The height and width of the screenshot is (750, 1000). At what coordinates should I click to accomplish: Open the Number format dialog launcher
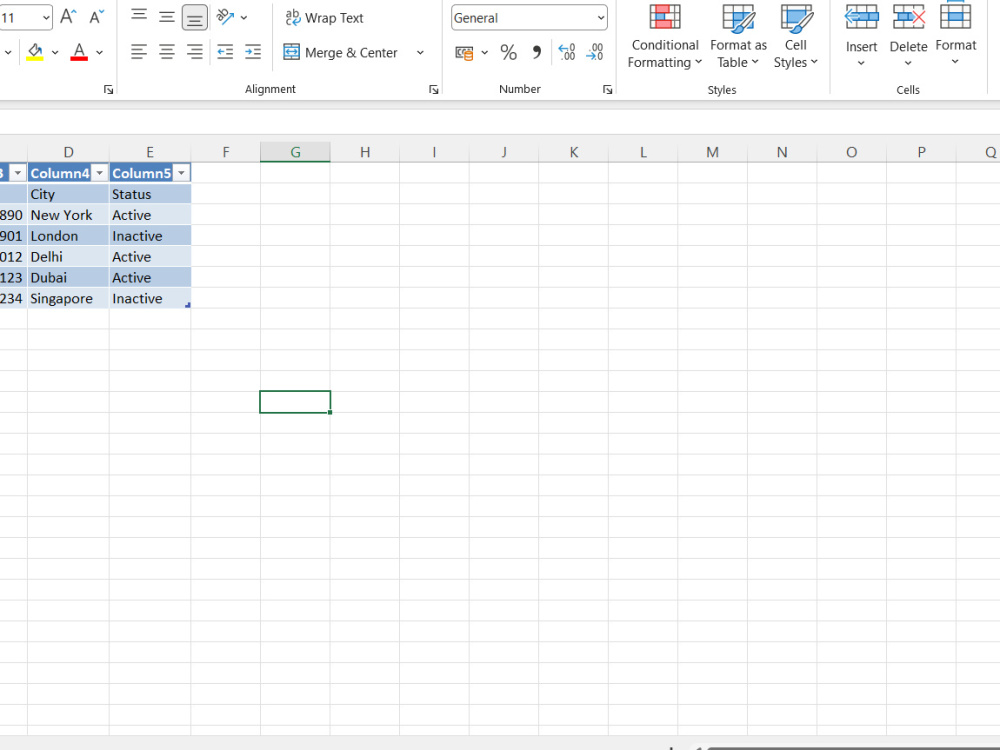(x=607, y=90)
